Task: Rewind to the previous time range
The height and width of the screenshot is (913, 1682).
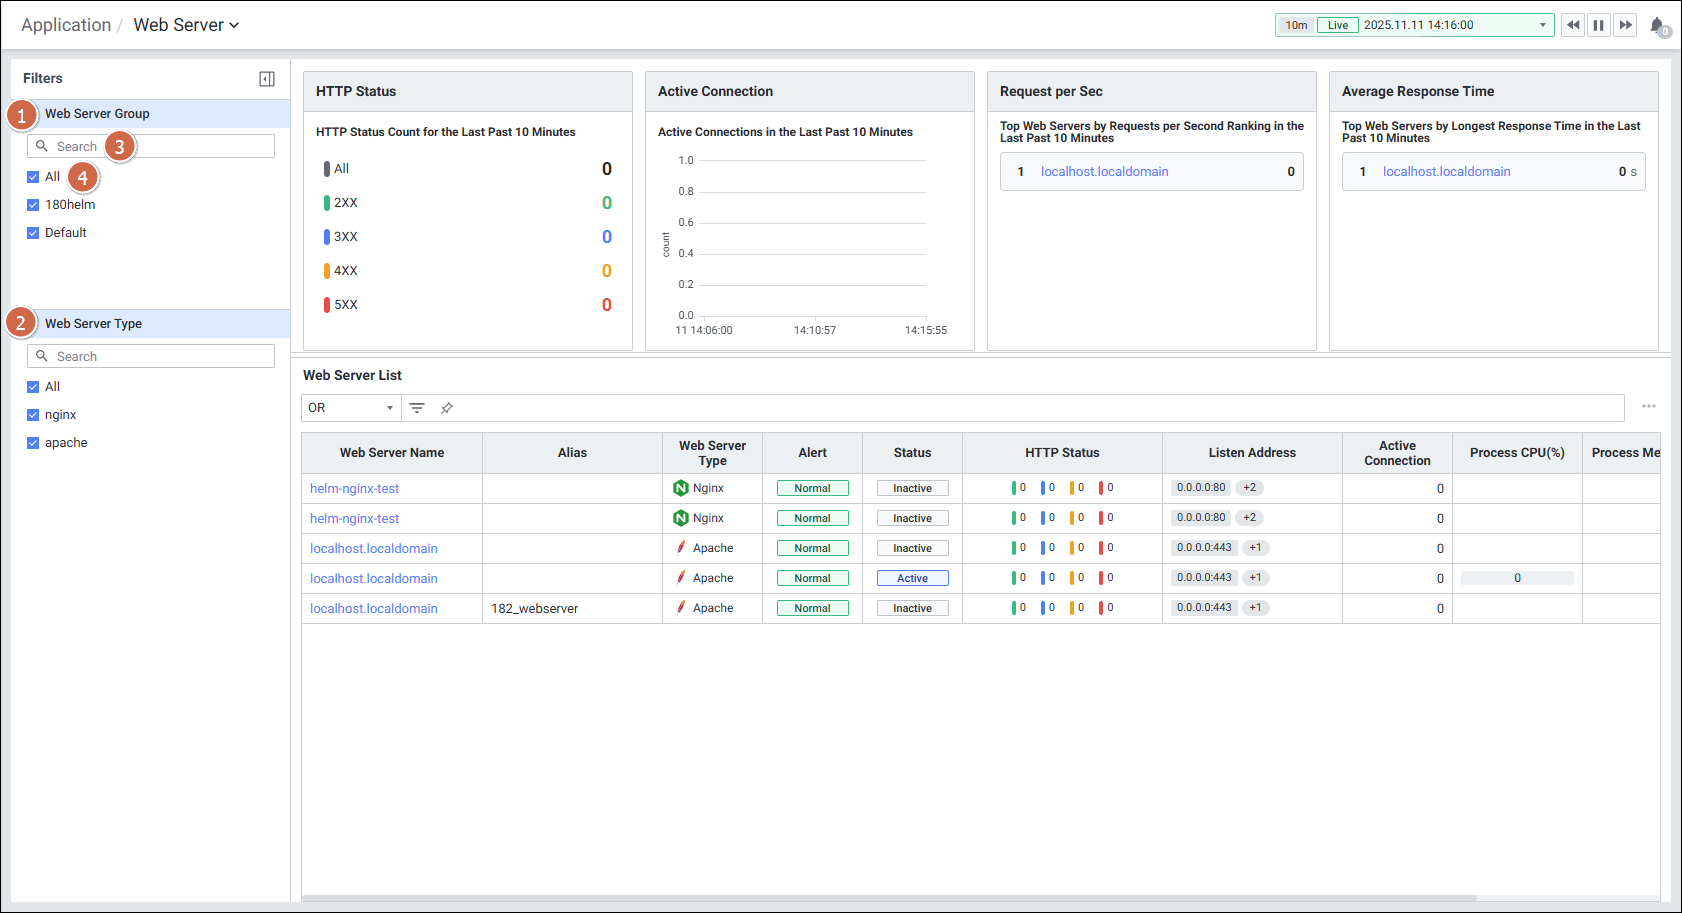Action: [1573, 25]
